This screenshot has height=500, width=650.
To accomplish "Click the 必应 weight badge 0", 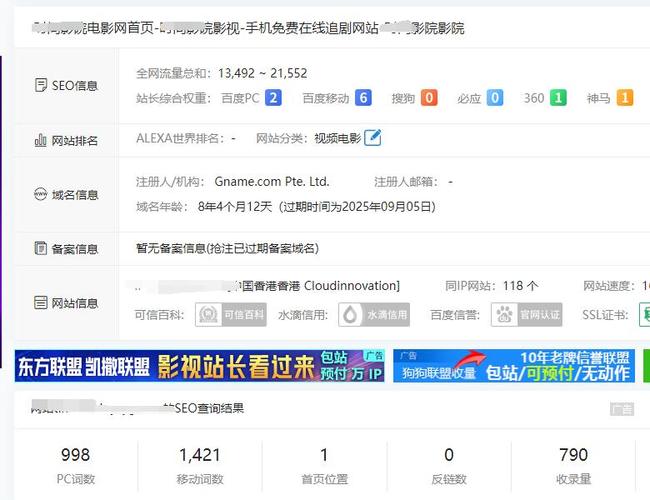I will pos(495,98).
